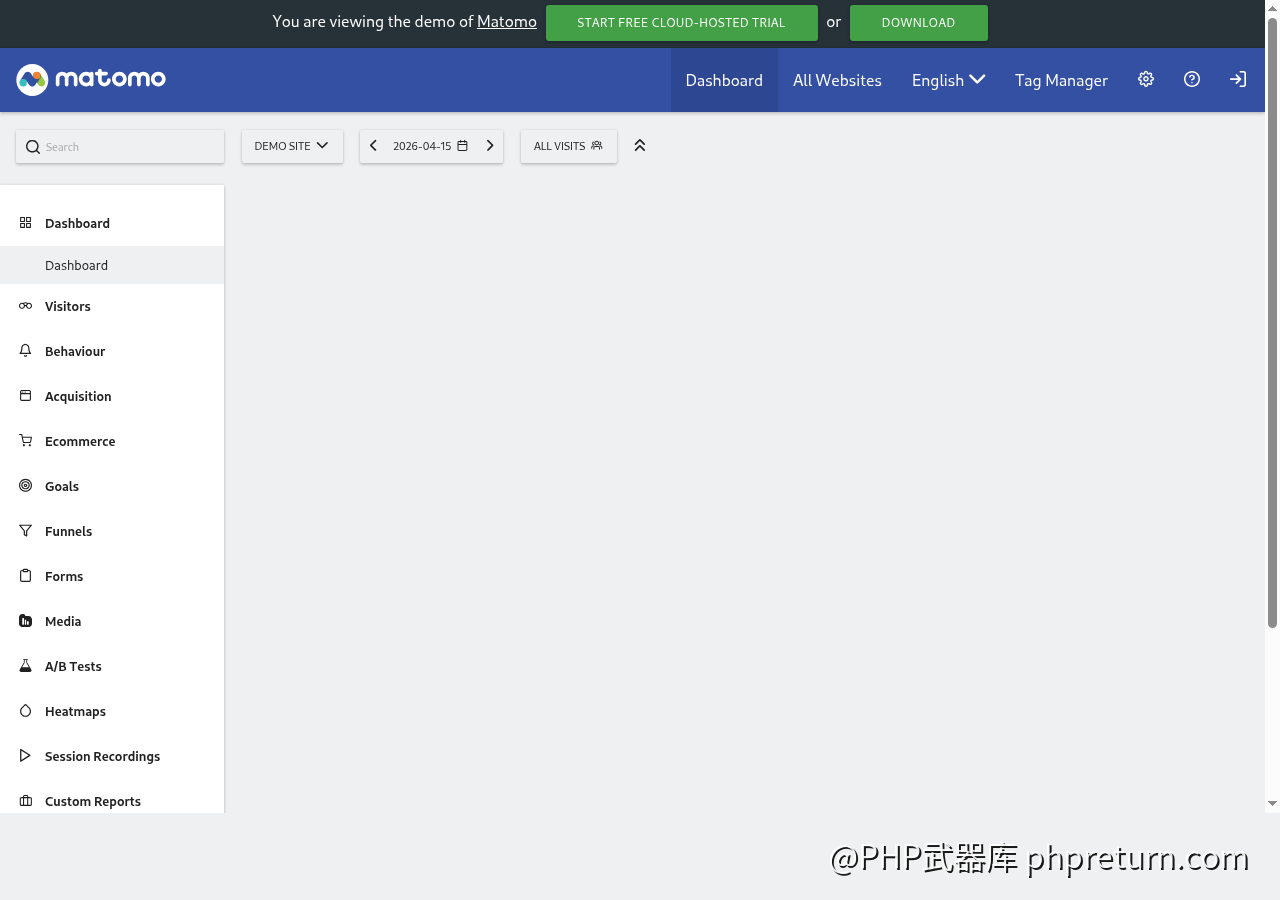Expand the Goals menu section
1280x900 pixels.
click(x=112, y=486)
